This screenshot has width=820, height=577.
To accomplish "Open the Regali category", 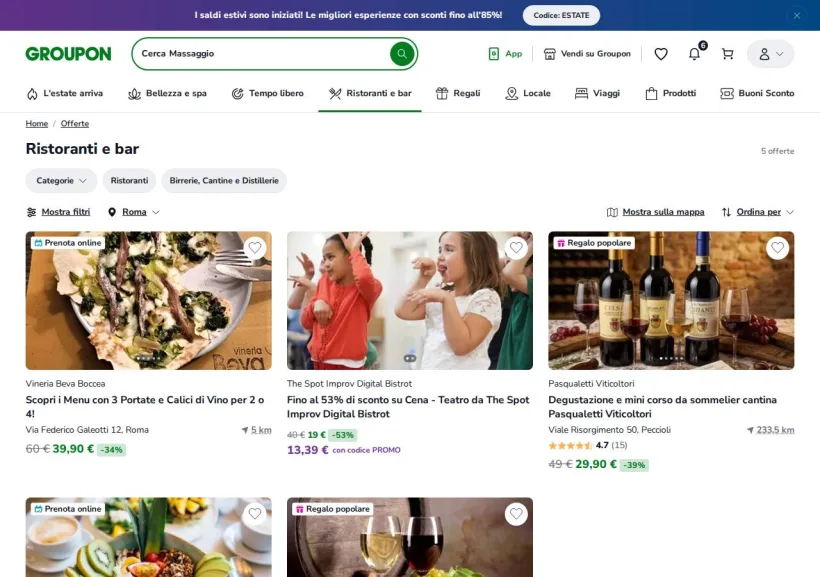I will pyautogui.click(x=458, y=93).
